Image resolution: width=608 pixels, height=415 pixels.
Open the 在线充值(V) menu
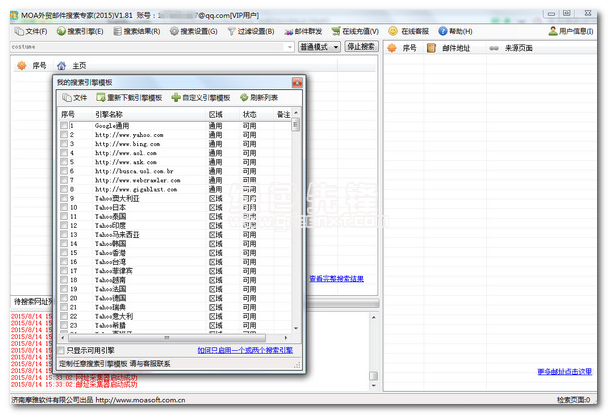coord(355,31)
